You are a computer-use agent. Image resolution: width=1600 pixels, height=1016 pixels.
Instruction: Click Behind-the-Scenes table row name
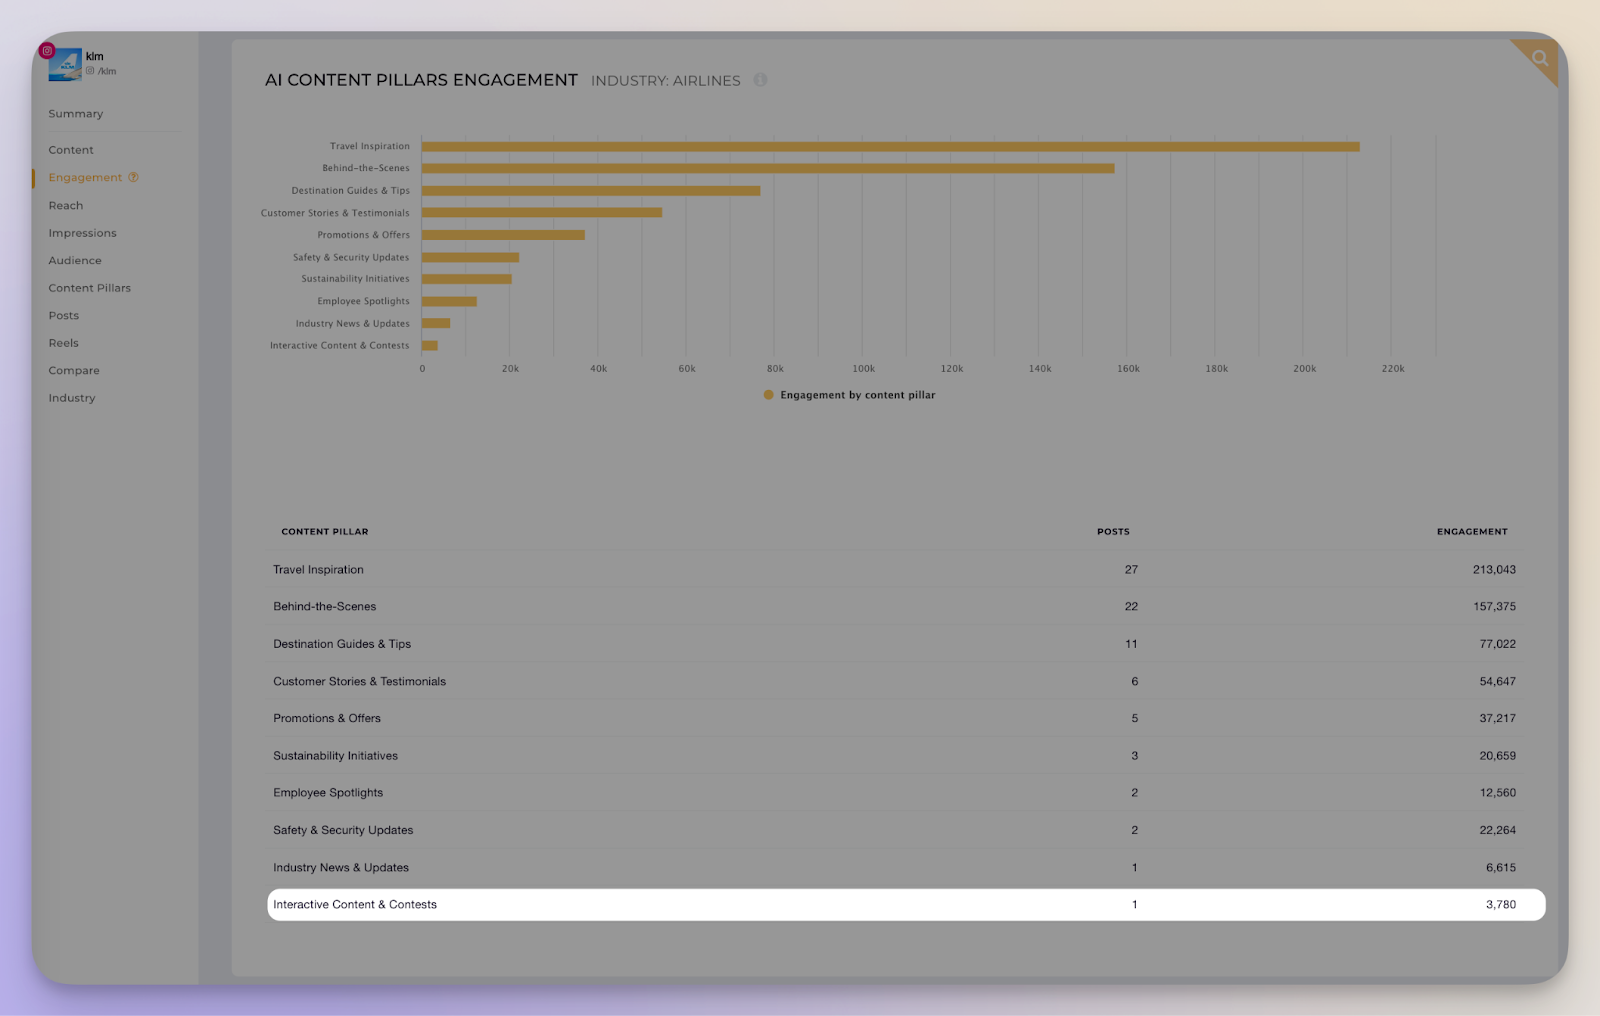tap(325, 607)
